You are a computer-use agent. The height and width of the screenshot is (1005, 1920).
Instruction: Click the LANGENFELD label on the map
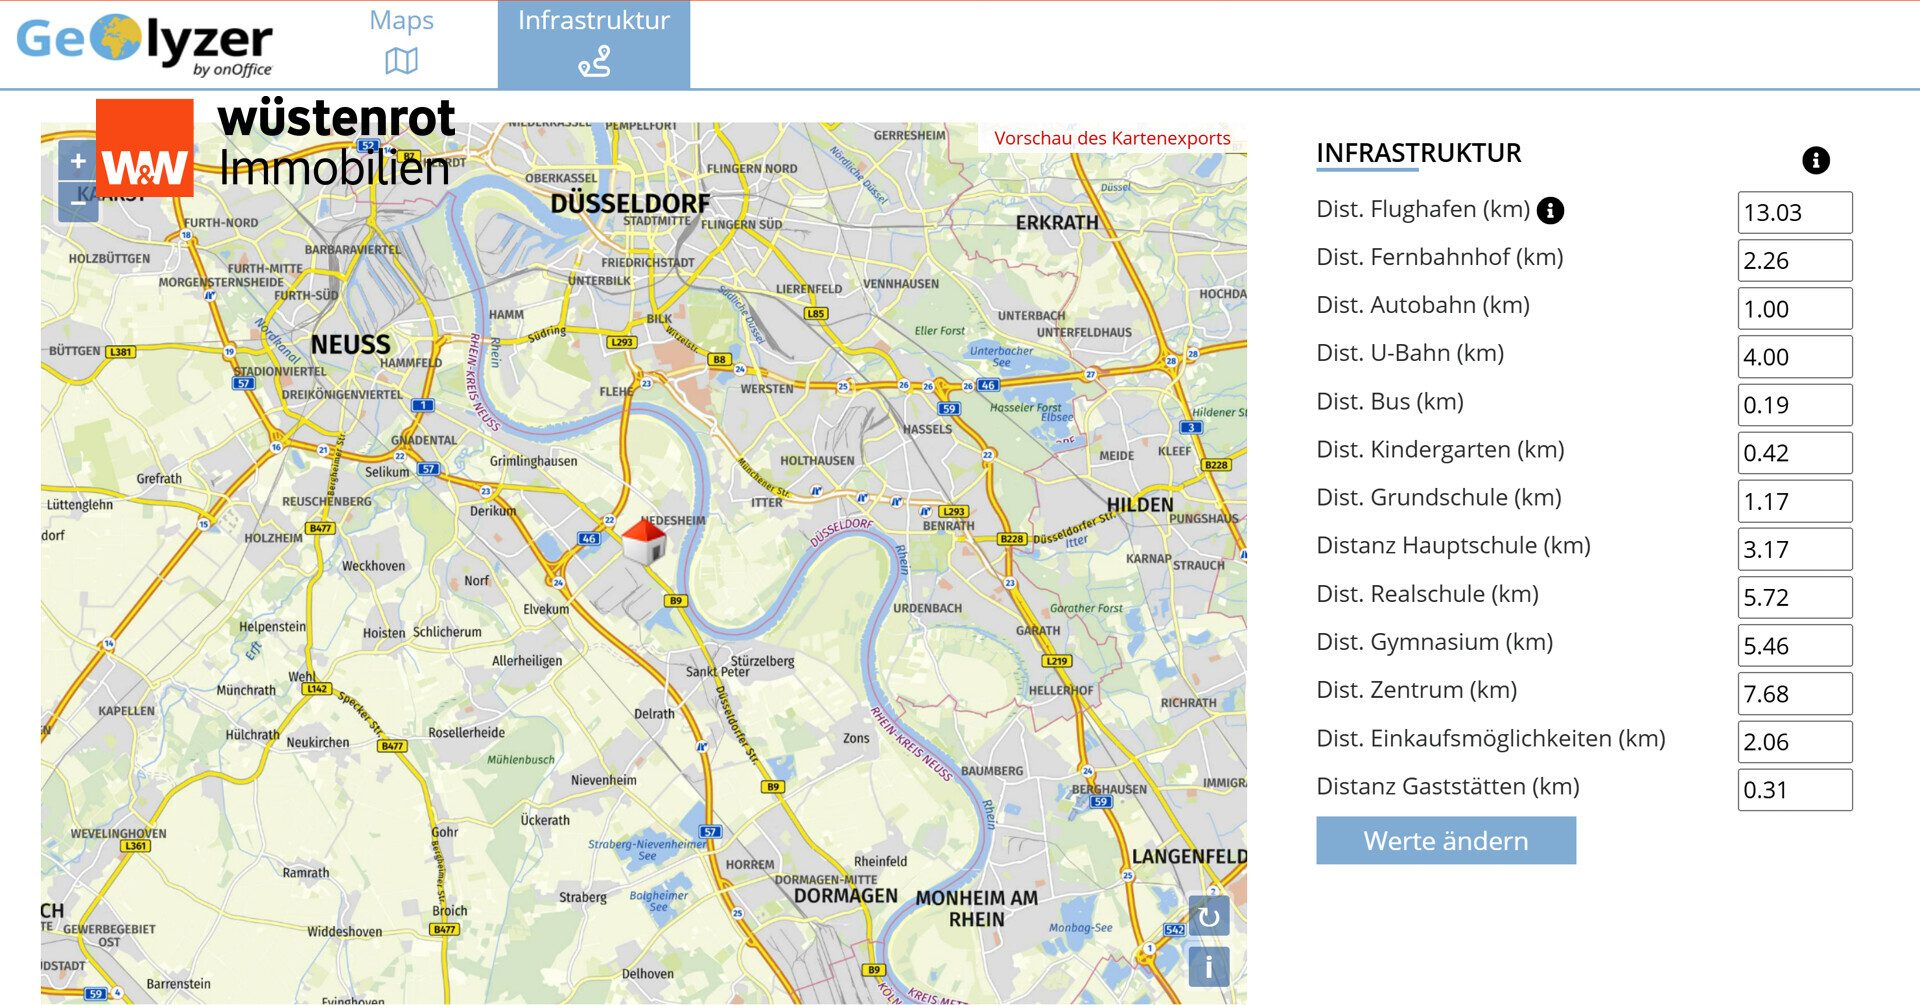point(1189,856)
